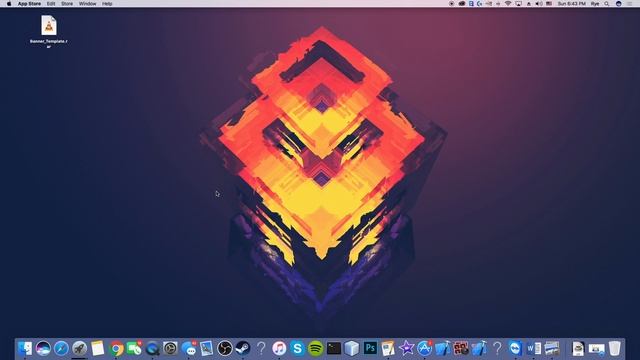Image resolution: width=640 pixels, height=360 pixels.
Task: Select the Banner_Template.rar file on desktop
Action: click(49, 31)
